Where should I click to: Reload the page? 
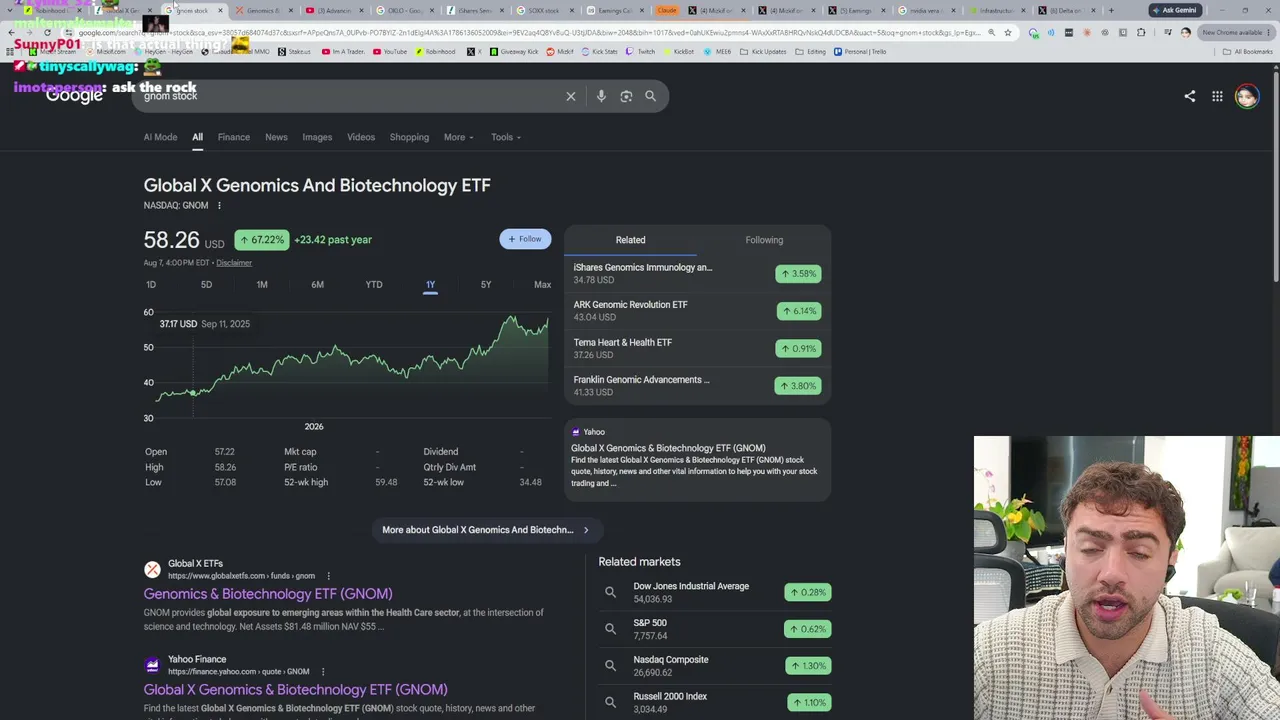pyautogui.click(x=47, y=32)
